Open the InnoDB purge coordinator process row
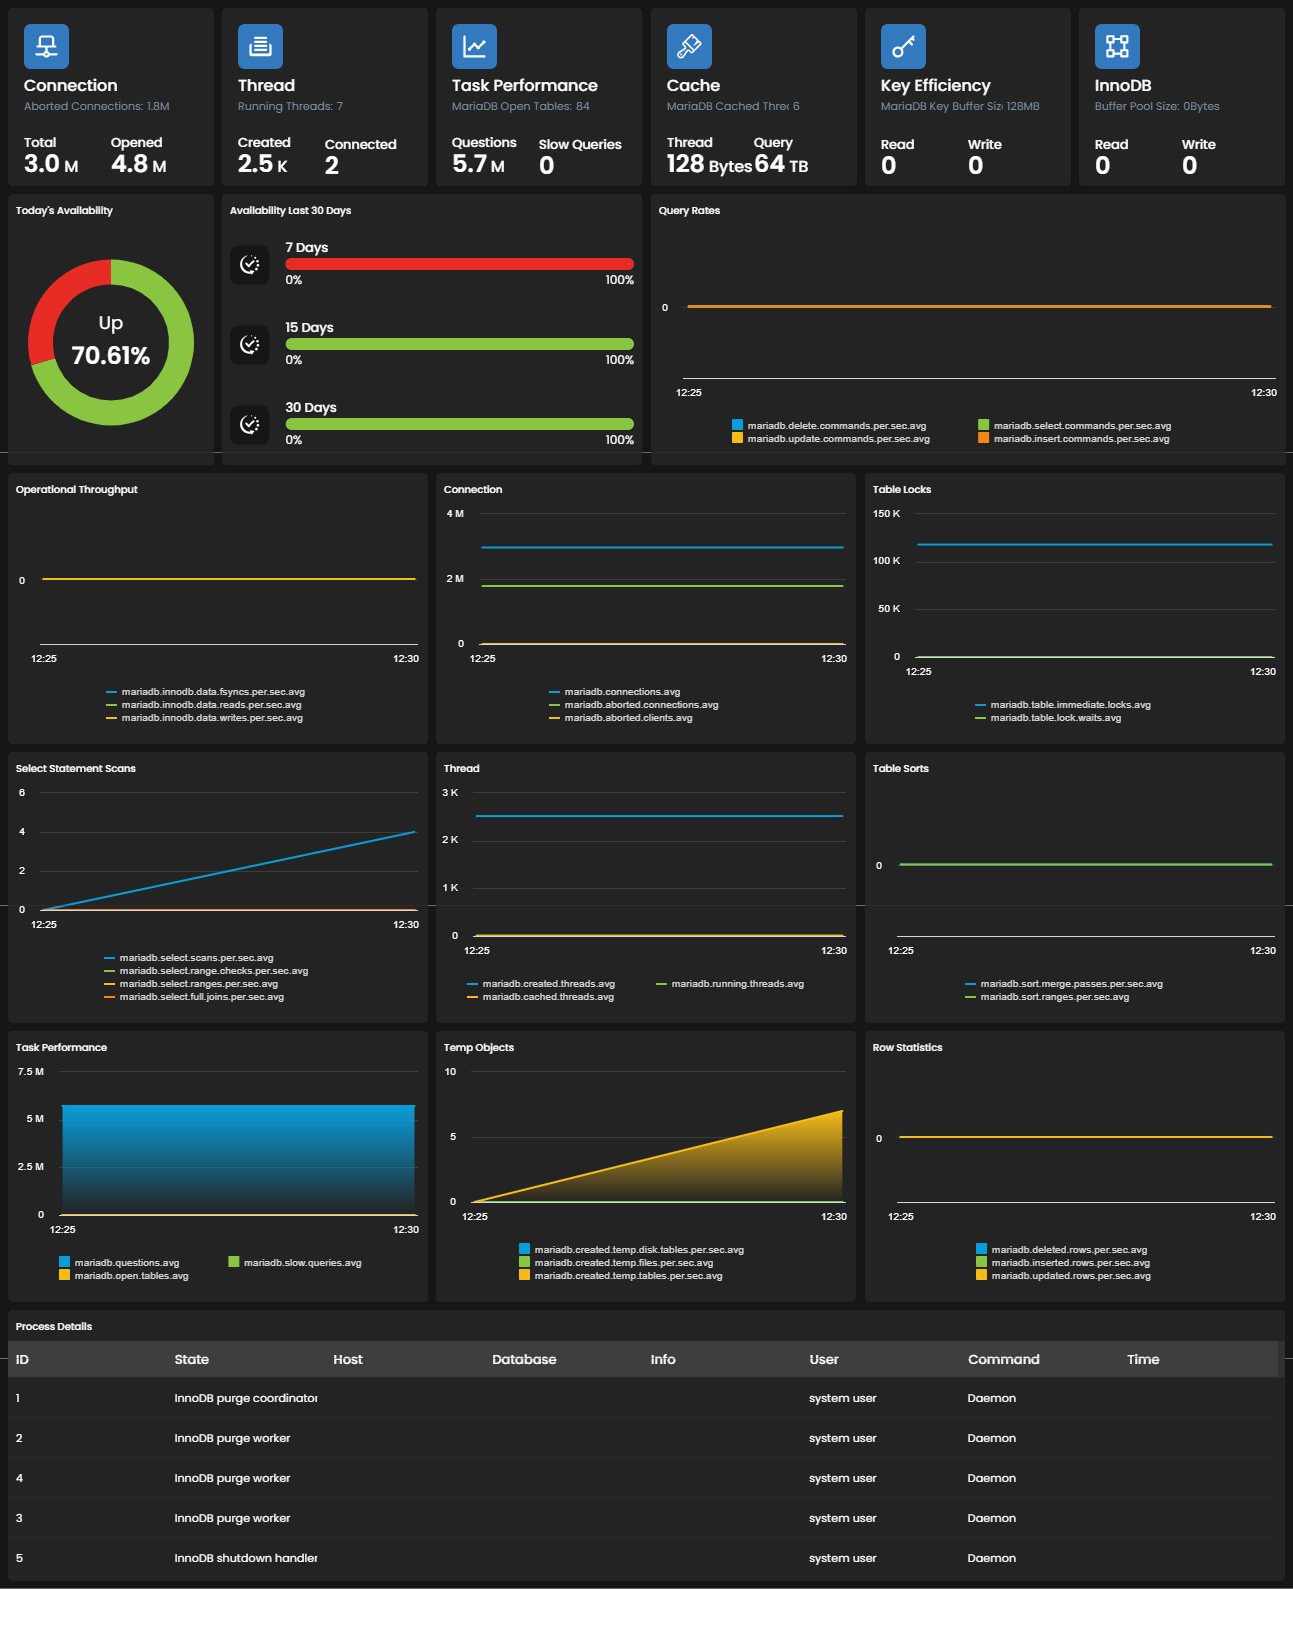 tap(646, 1398)
